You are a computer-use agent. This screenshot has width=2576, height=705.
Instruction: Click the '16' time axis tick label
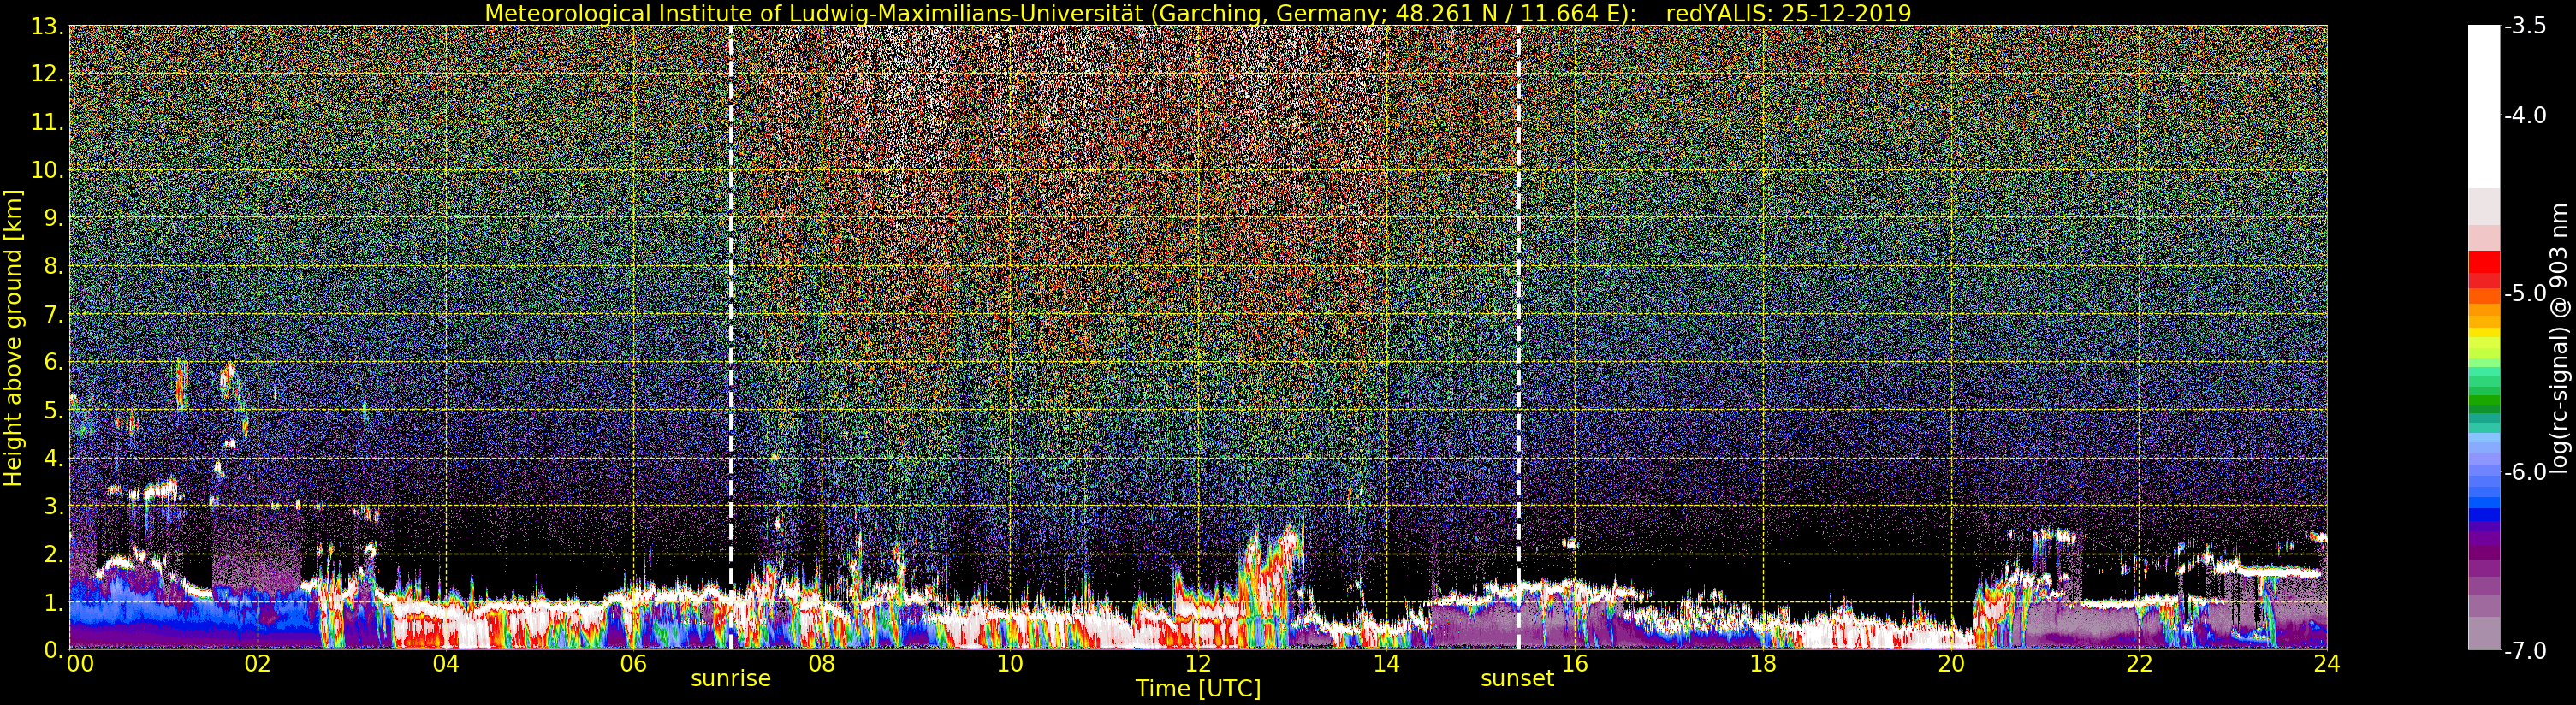[x=1574, y=664]
